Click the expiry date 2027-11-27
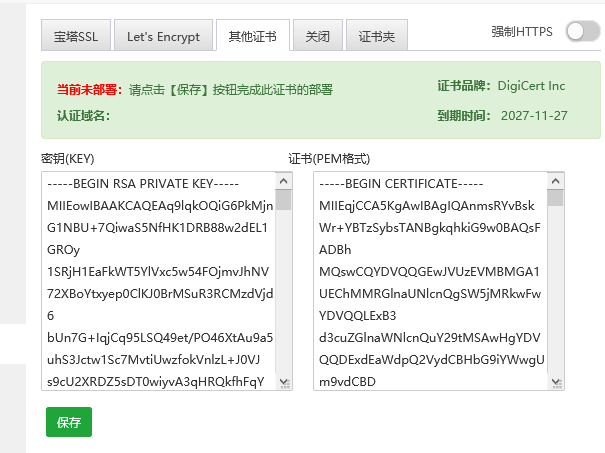Image resolution: width=605 pixels, height=453 pixels. tap(534, 115)
